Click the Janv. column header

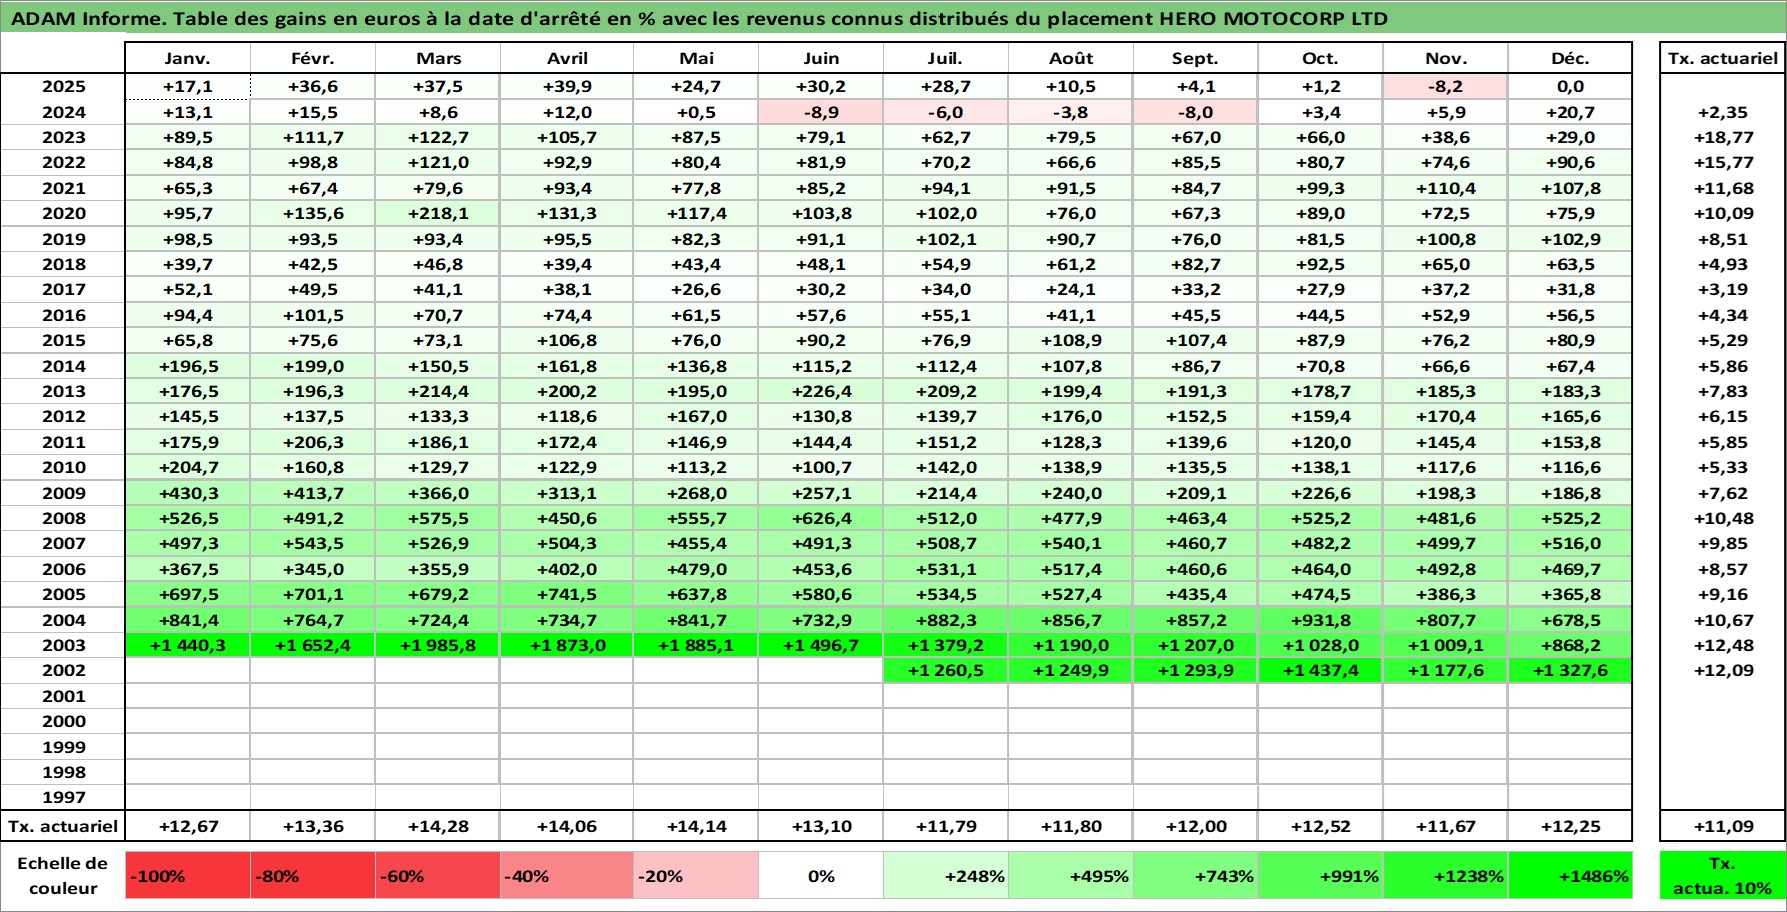tap(188, 58)
